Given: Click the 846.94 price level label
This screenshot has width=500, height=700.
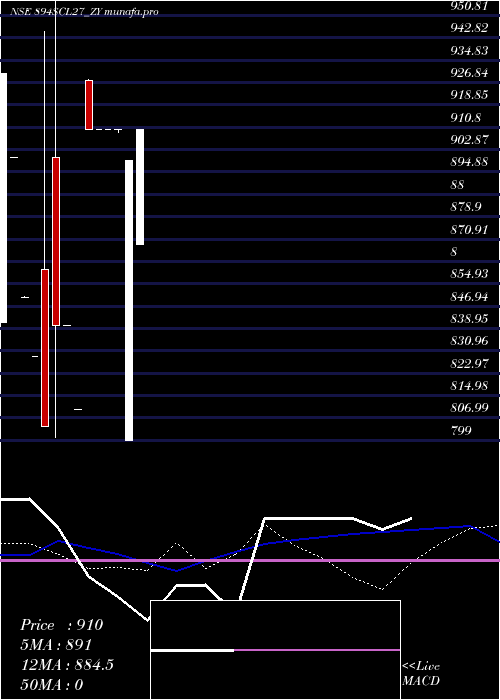Looking at the screenshot, I should [469, 296].
